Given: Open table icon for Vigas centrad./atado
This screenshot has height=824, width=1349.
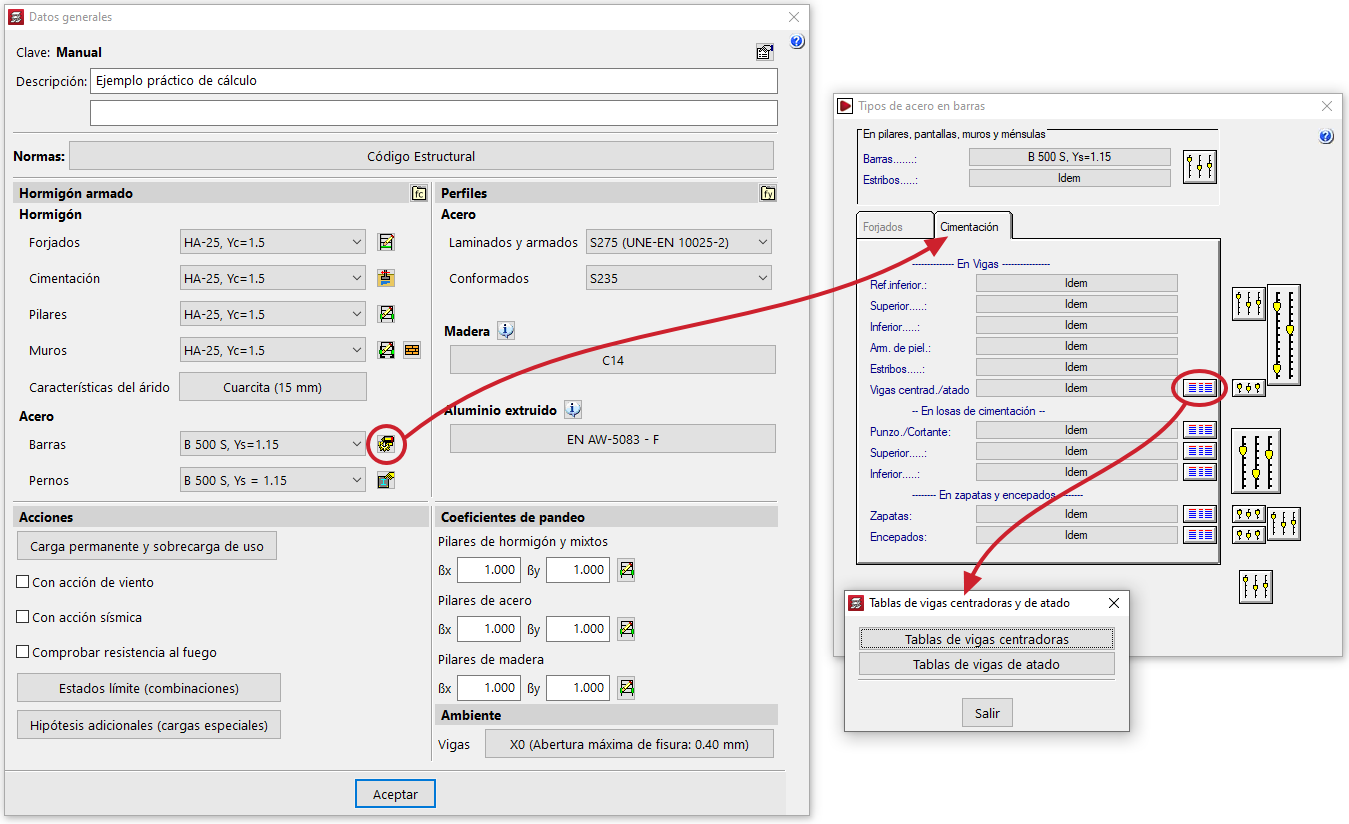Looking at the screenshot, I should 1198,388.
